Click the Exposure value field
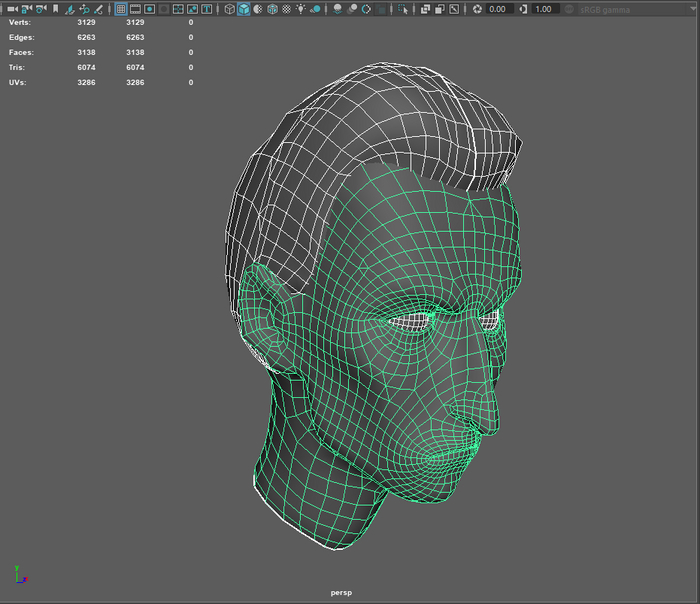 (x=501, y=9)
